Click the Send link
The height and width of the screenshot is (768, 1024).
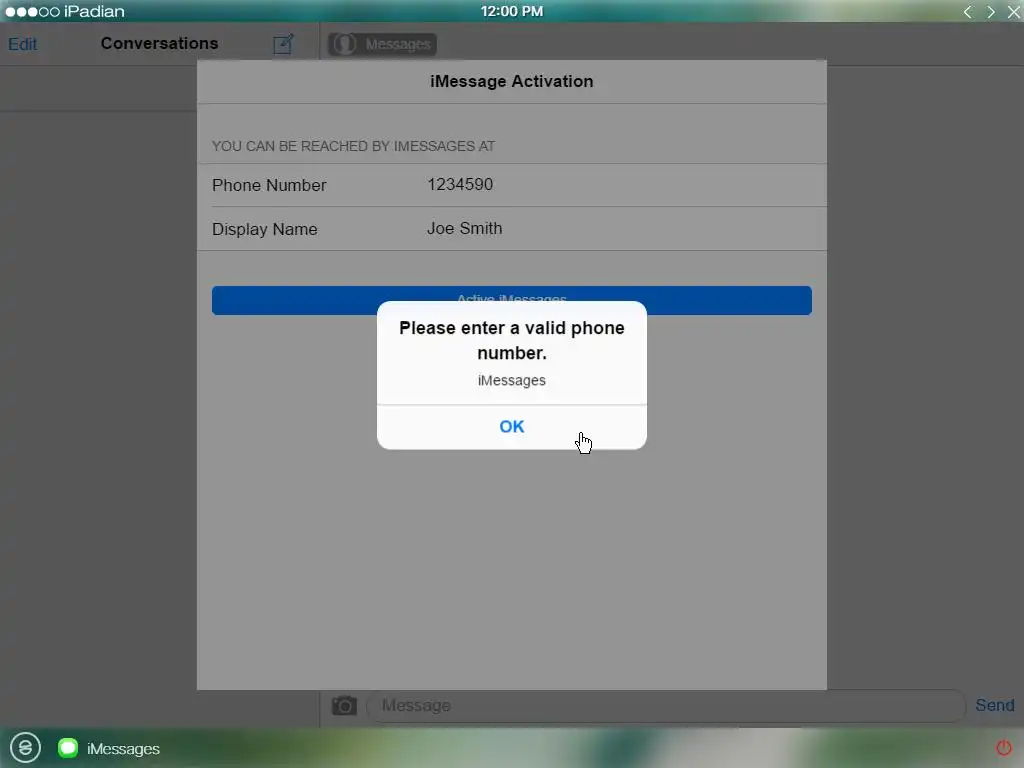(x=994, y=705)
